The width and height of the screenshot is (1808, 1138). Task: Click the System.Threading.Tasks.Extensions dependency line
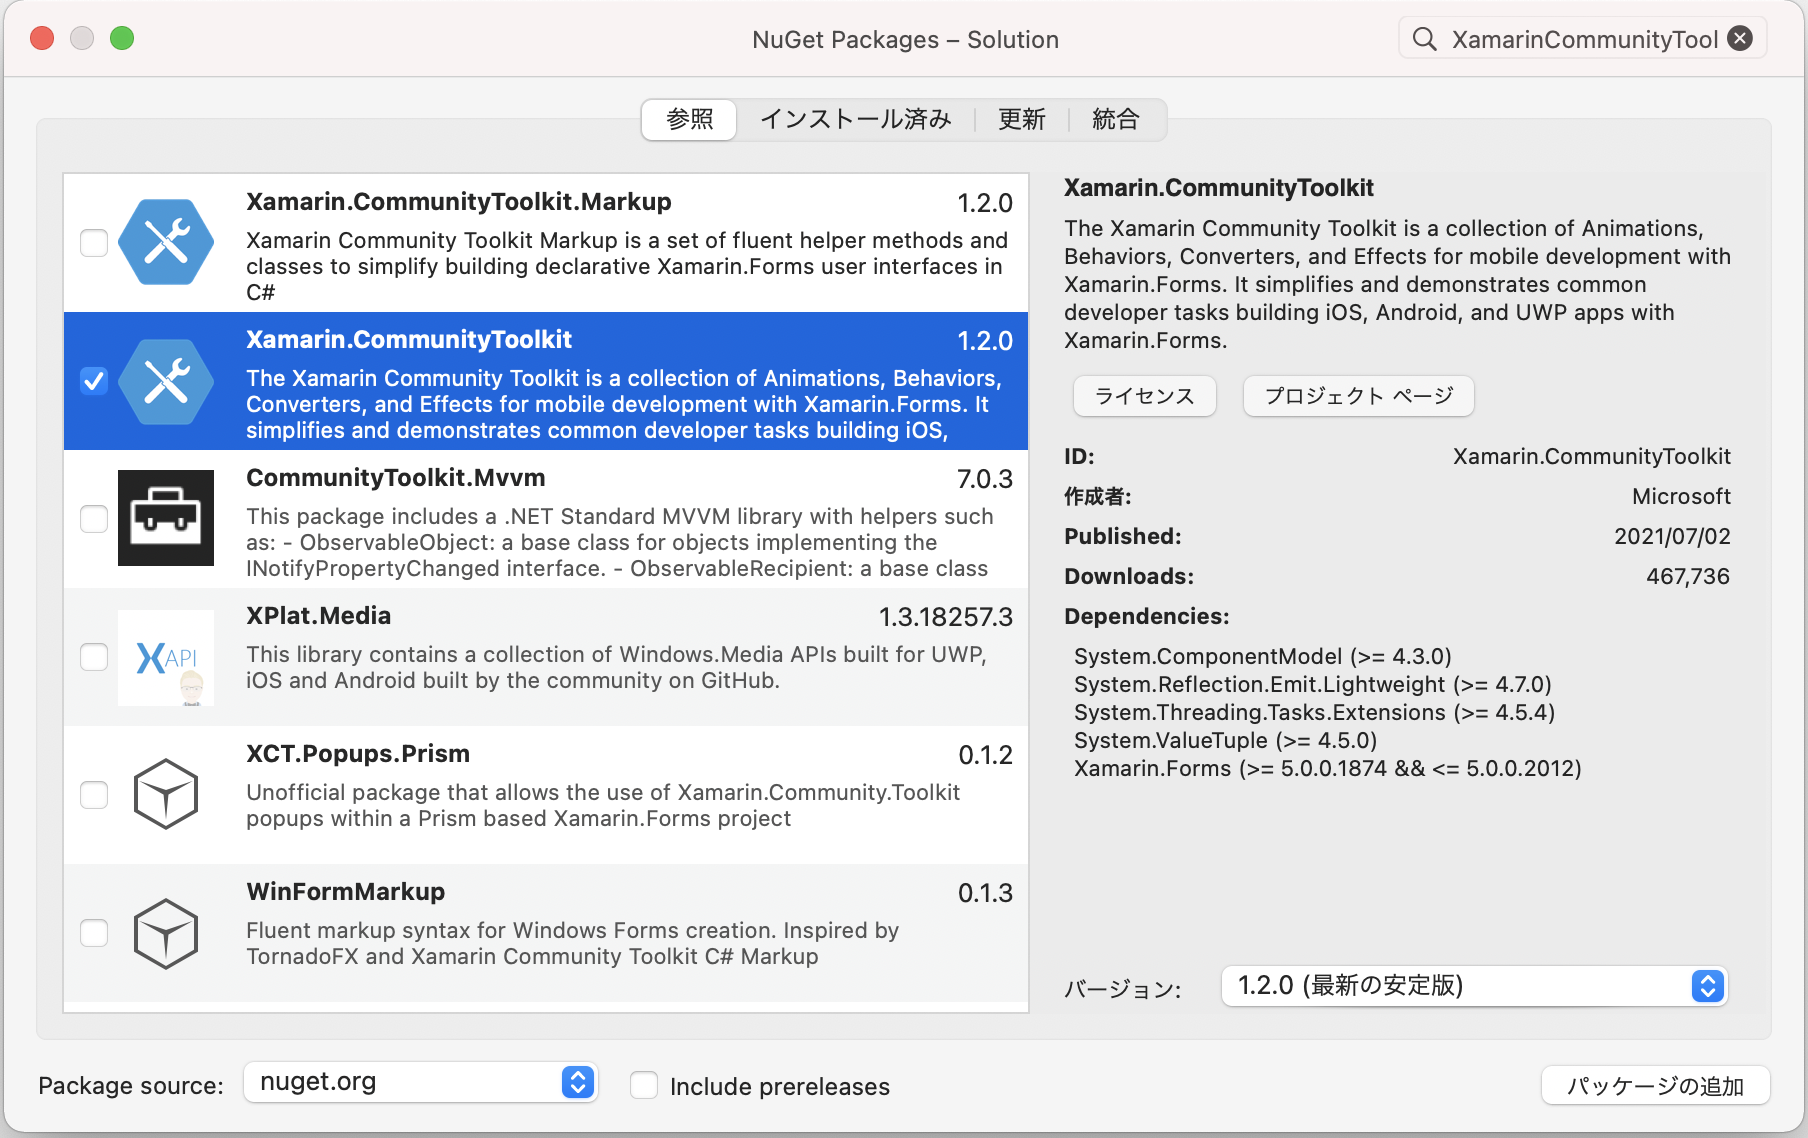[1315, 712]
